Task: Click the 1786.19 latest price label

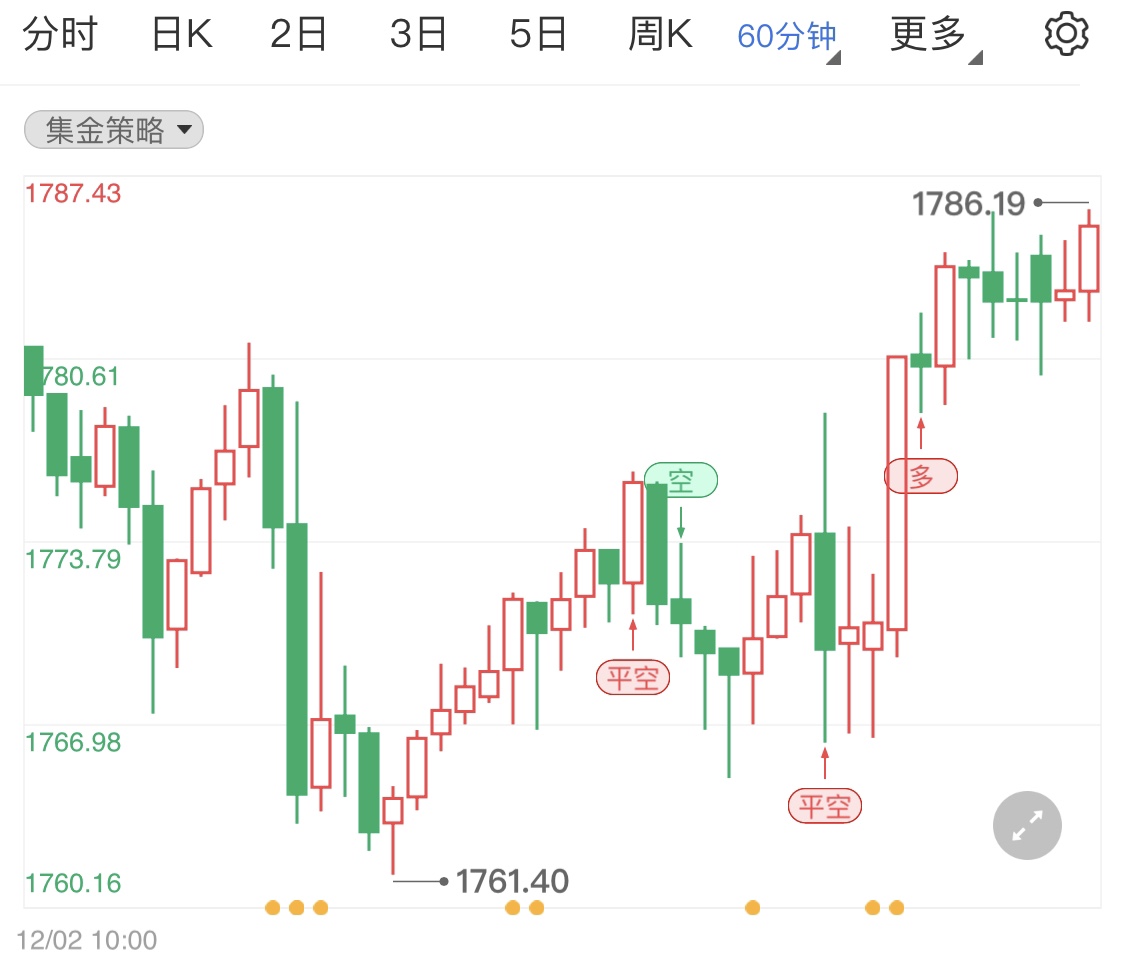Action: (x=967, y=204)
